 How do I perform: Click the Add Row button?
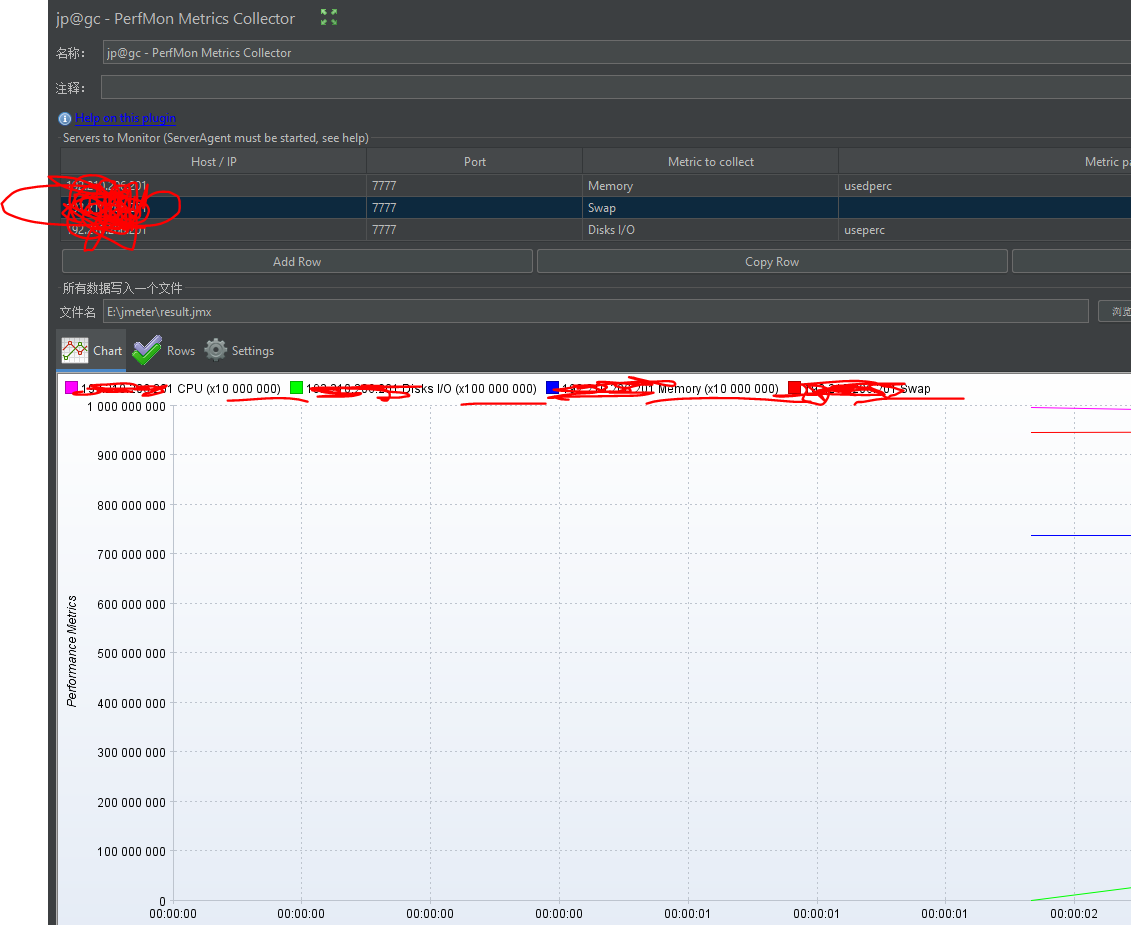[x=297, y=262]
